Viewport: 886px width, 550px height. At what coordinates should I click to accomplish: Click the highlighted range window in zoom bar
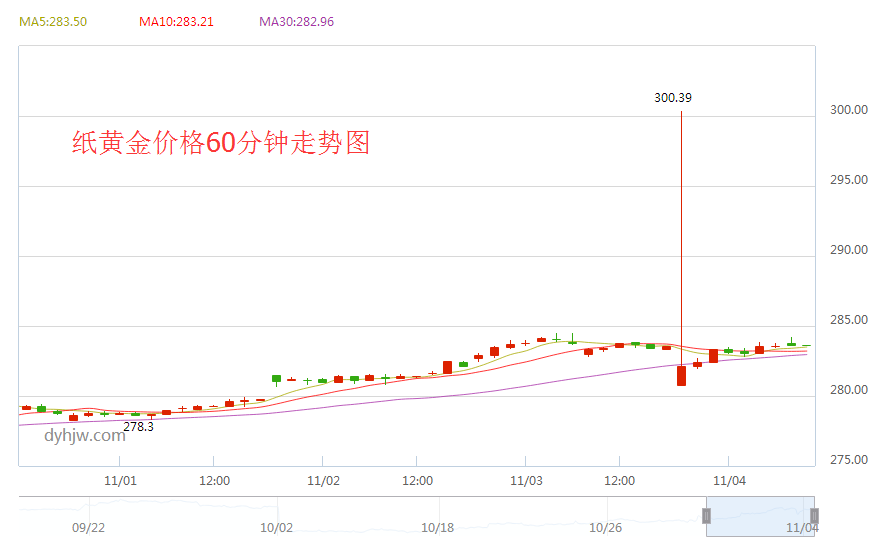point(760,516)
